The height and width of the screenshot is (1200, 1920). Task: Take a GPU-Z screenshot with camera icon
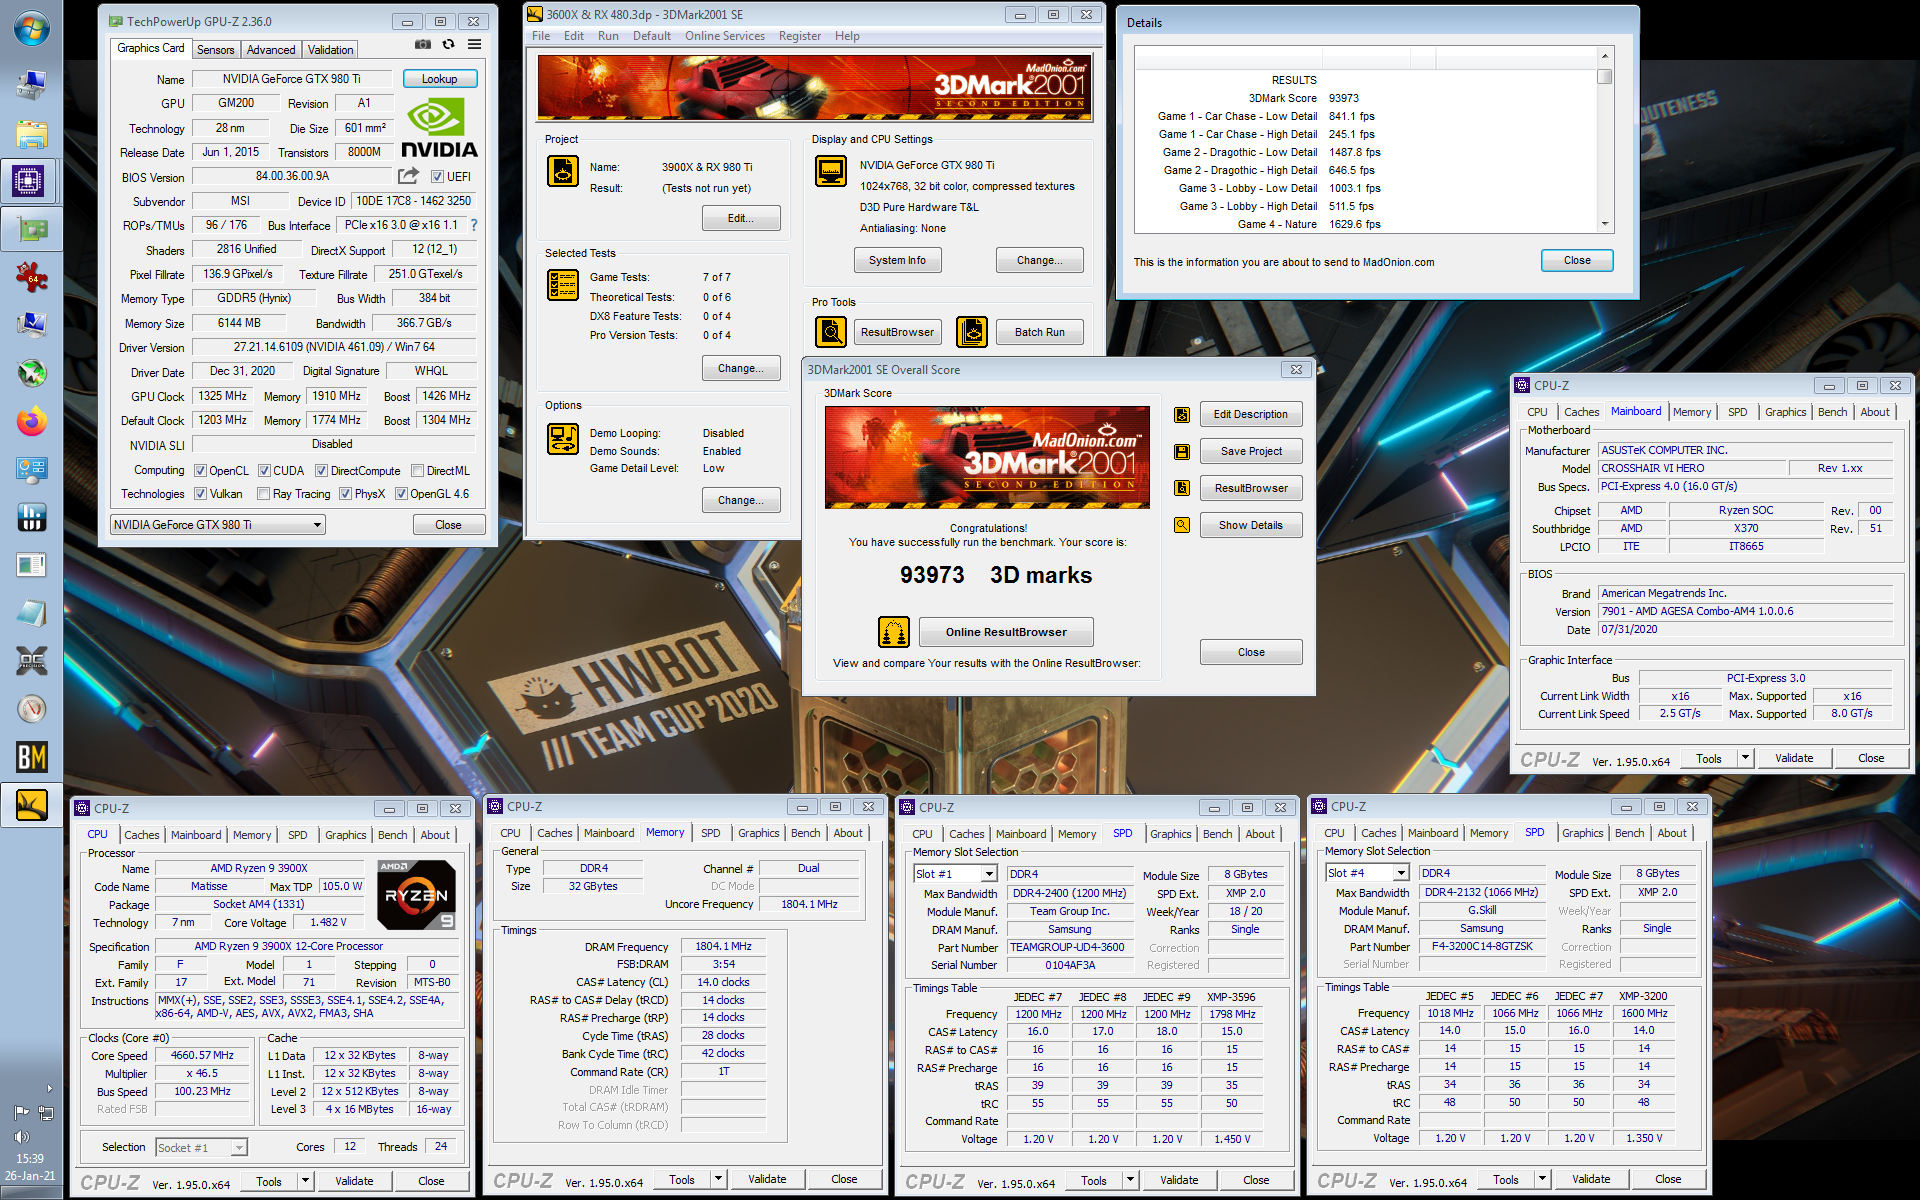coord(423,45)
